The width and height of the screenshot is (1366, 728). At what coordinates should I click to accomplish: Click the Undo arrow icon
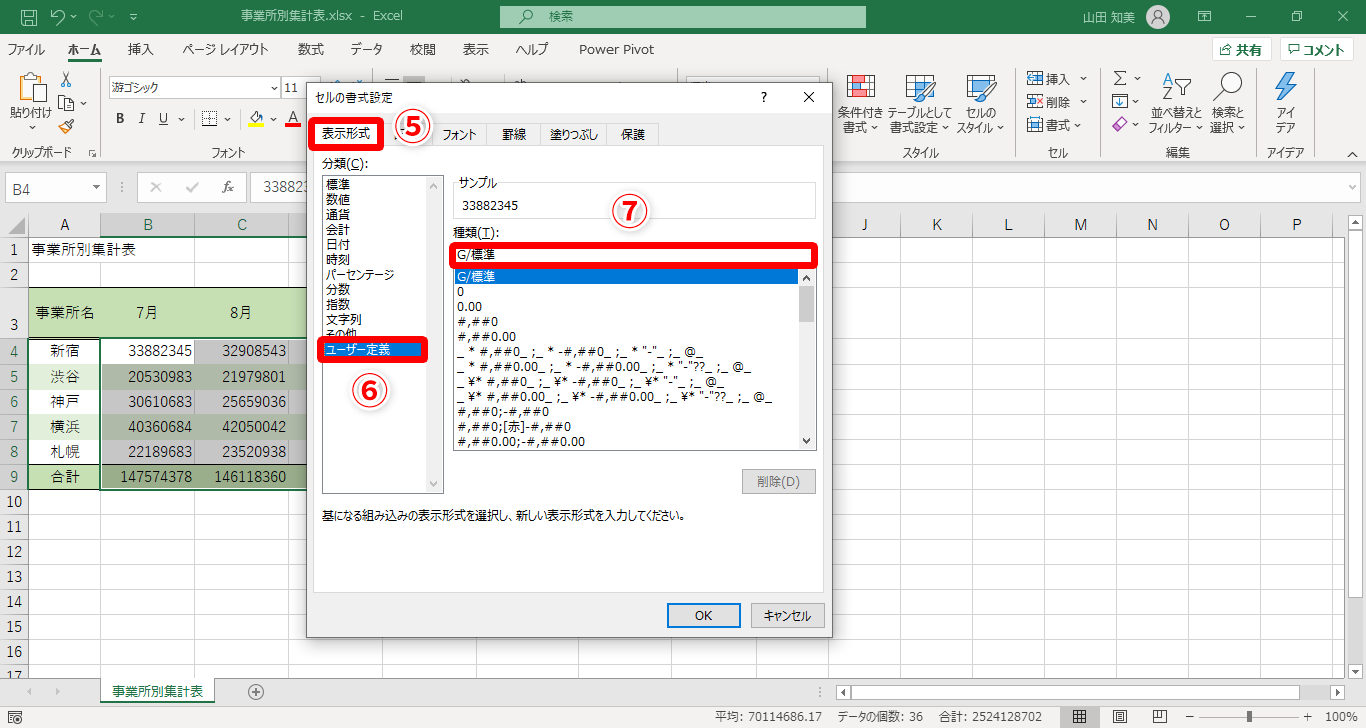pos(58,17)
